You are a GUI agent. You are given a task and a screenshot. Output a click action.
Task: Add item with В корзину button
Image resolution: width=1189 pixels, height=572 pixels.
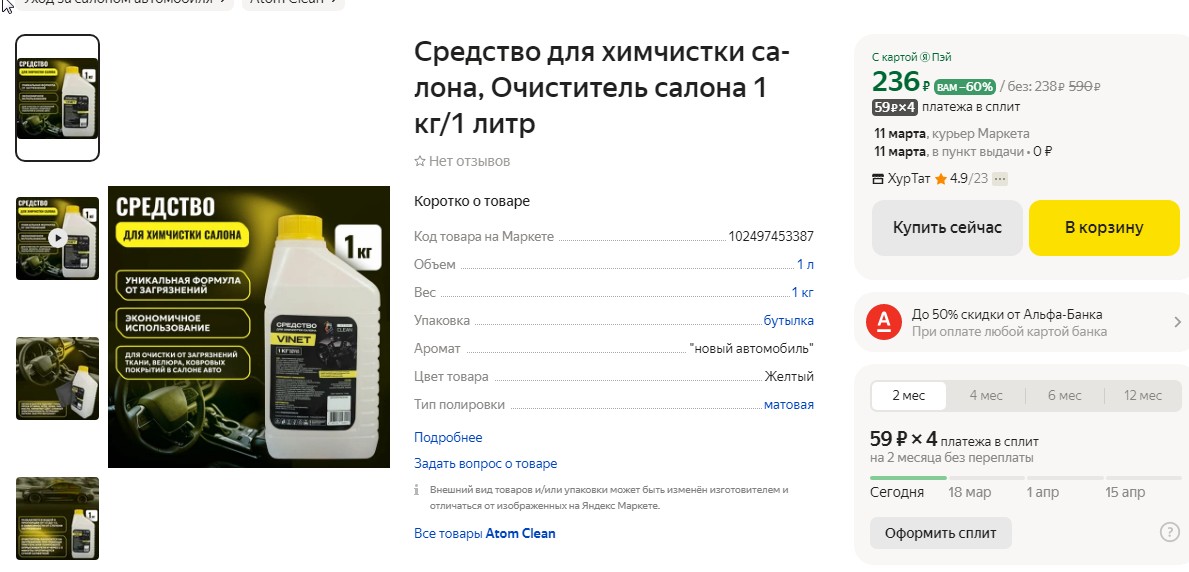point(1104,228)
